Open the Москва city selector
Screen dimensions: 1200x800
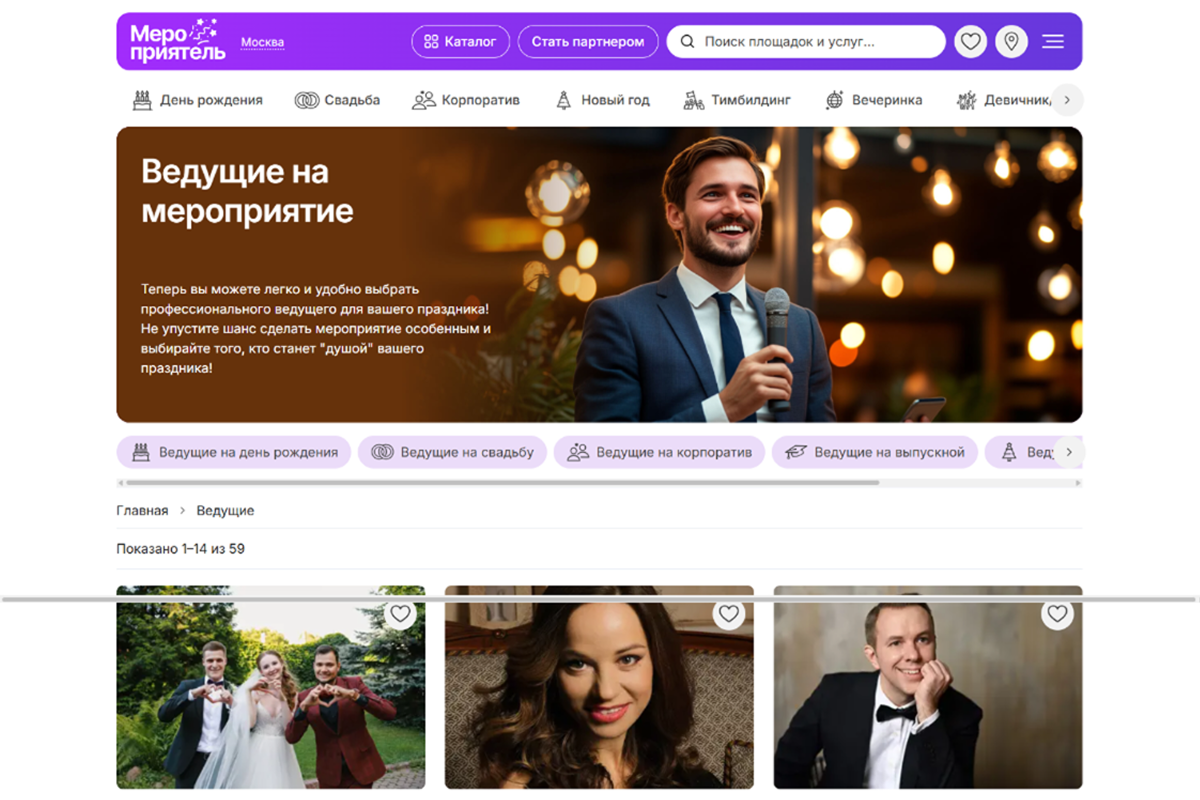262,42
